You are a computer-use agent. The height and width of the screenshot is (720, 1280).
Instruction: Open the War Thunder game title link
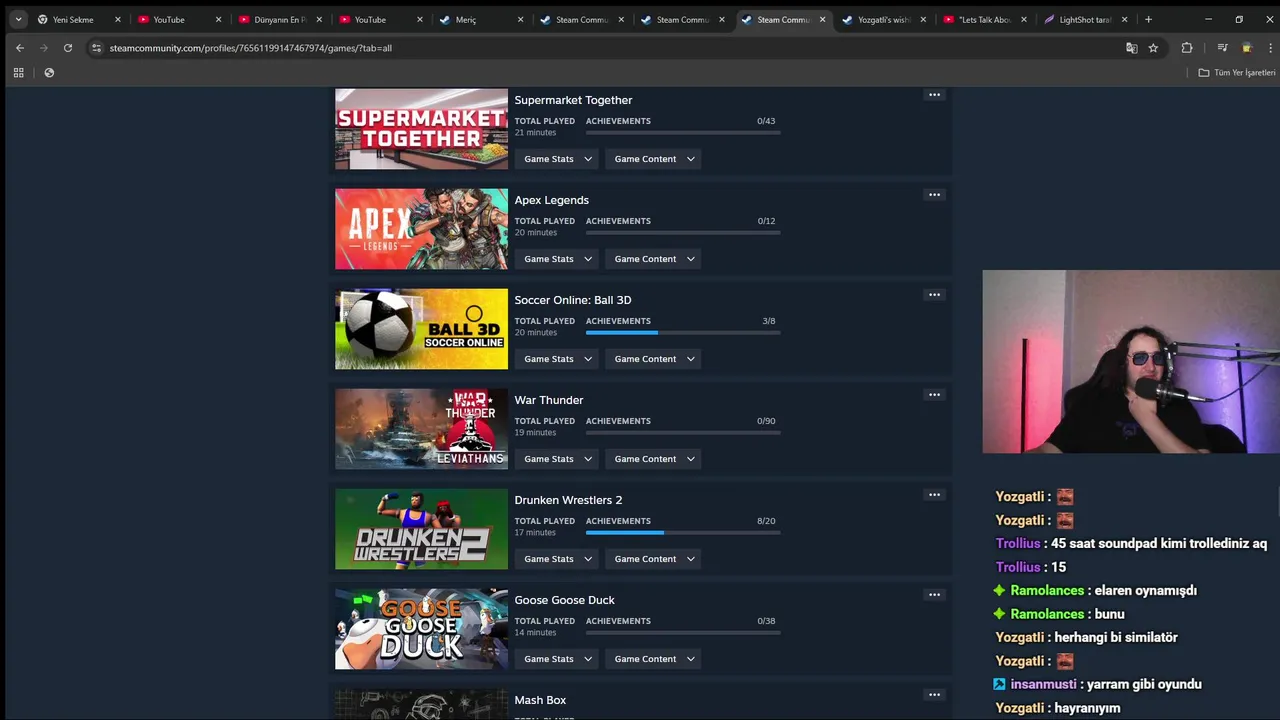pos(549,400)
